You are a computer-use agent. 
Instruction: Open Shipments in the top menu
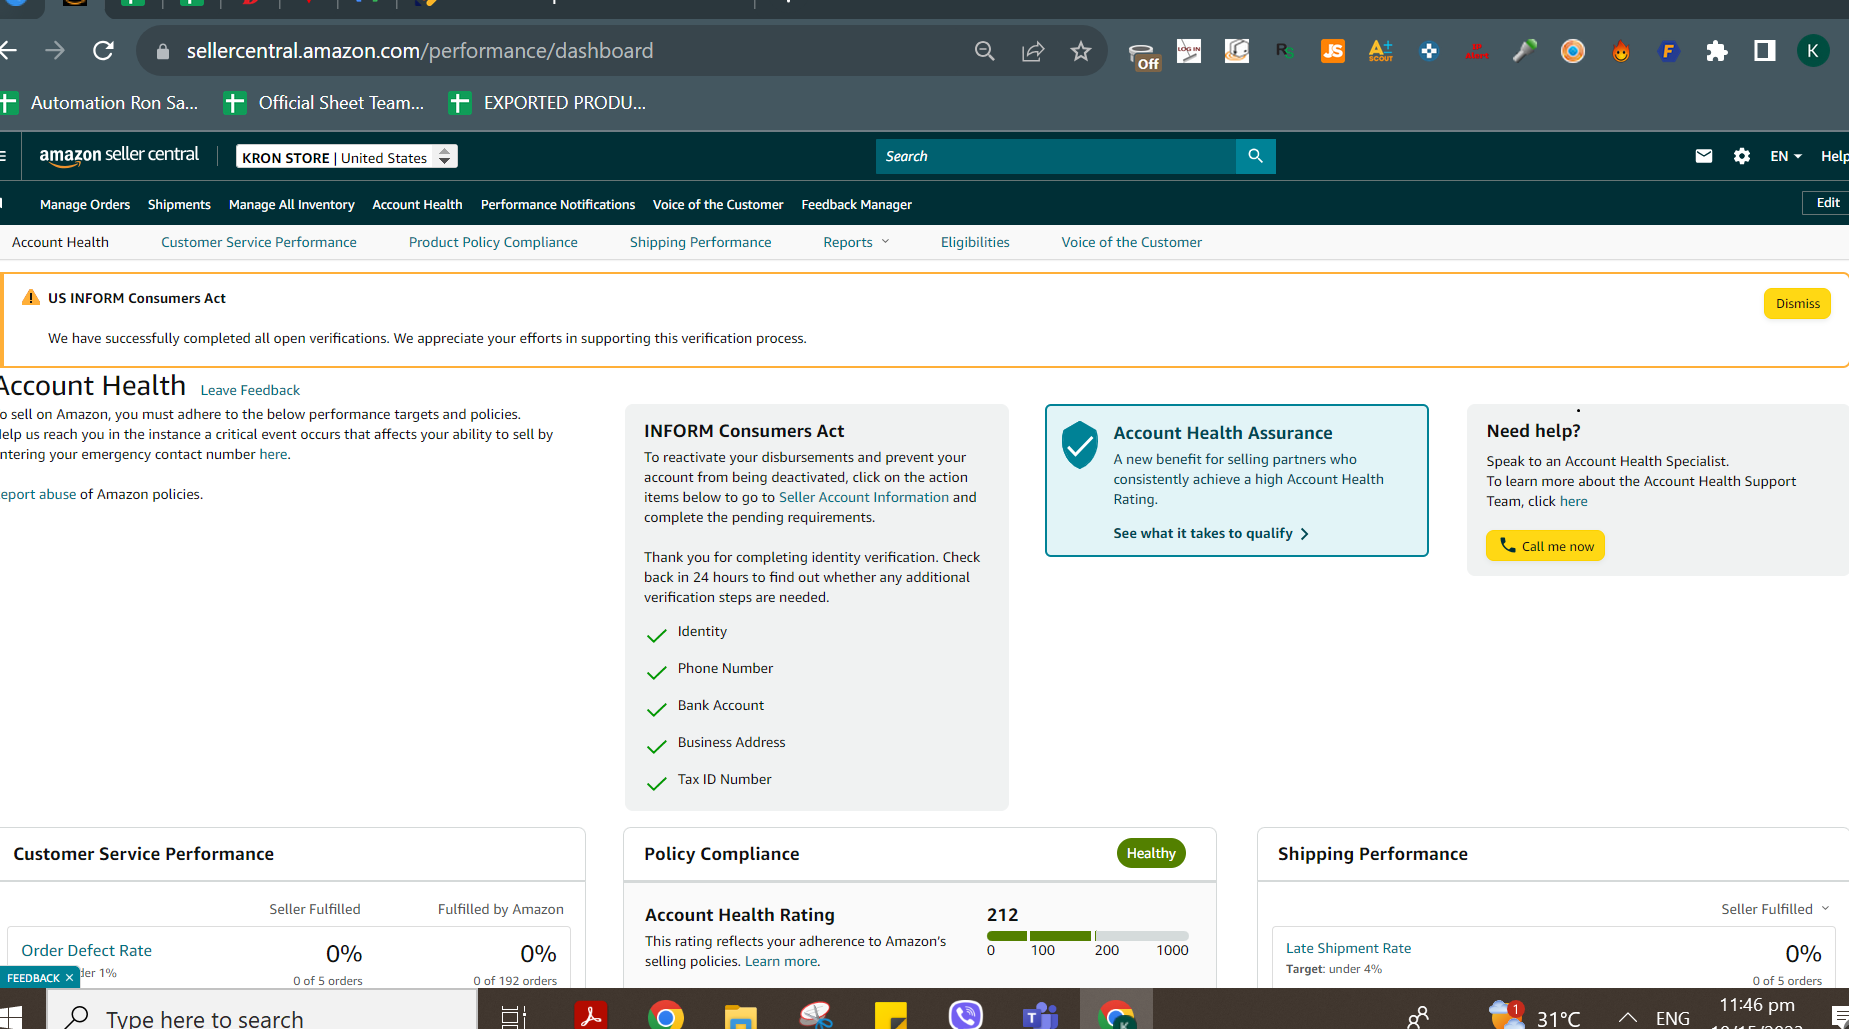(x=179, y=204)
